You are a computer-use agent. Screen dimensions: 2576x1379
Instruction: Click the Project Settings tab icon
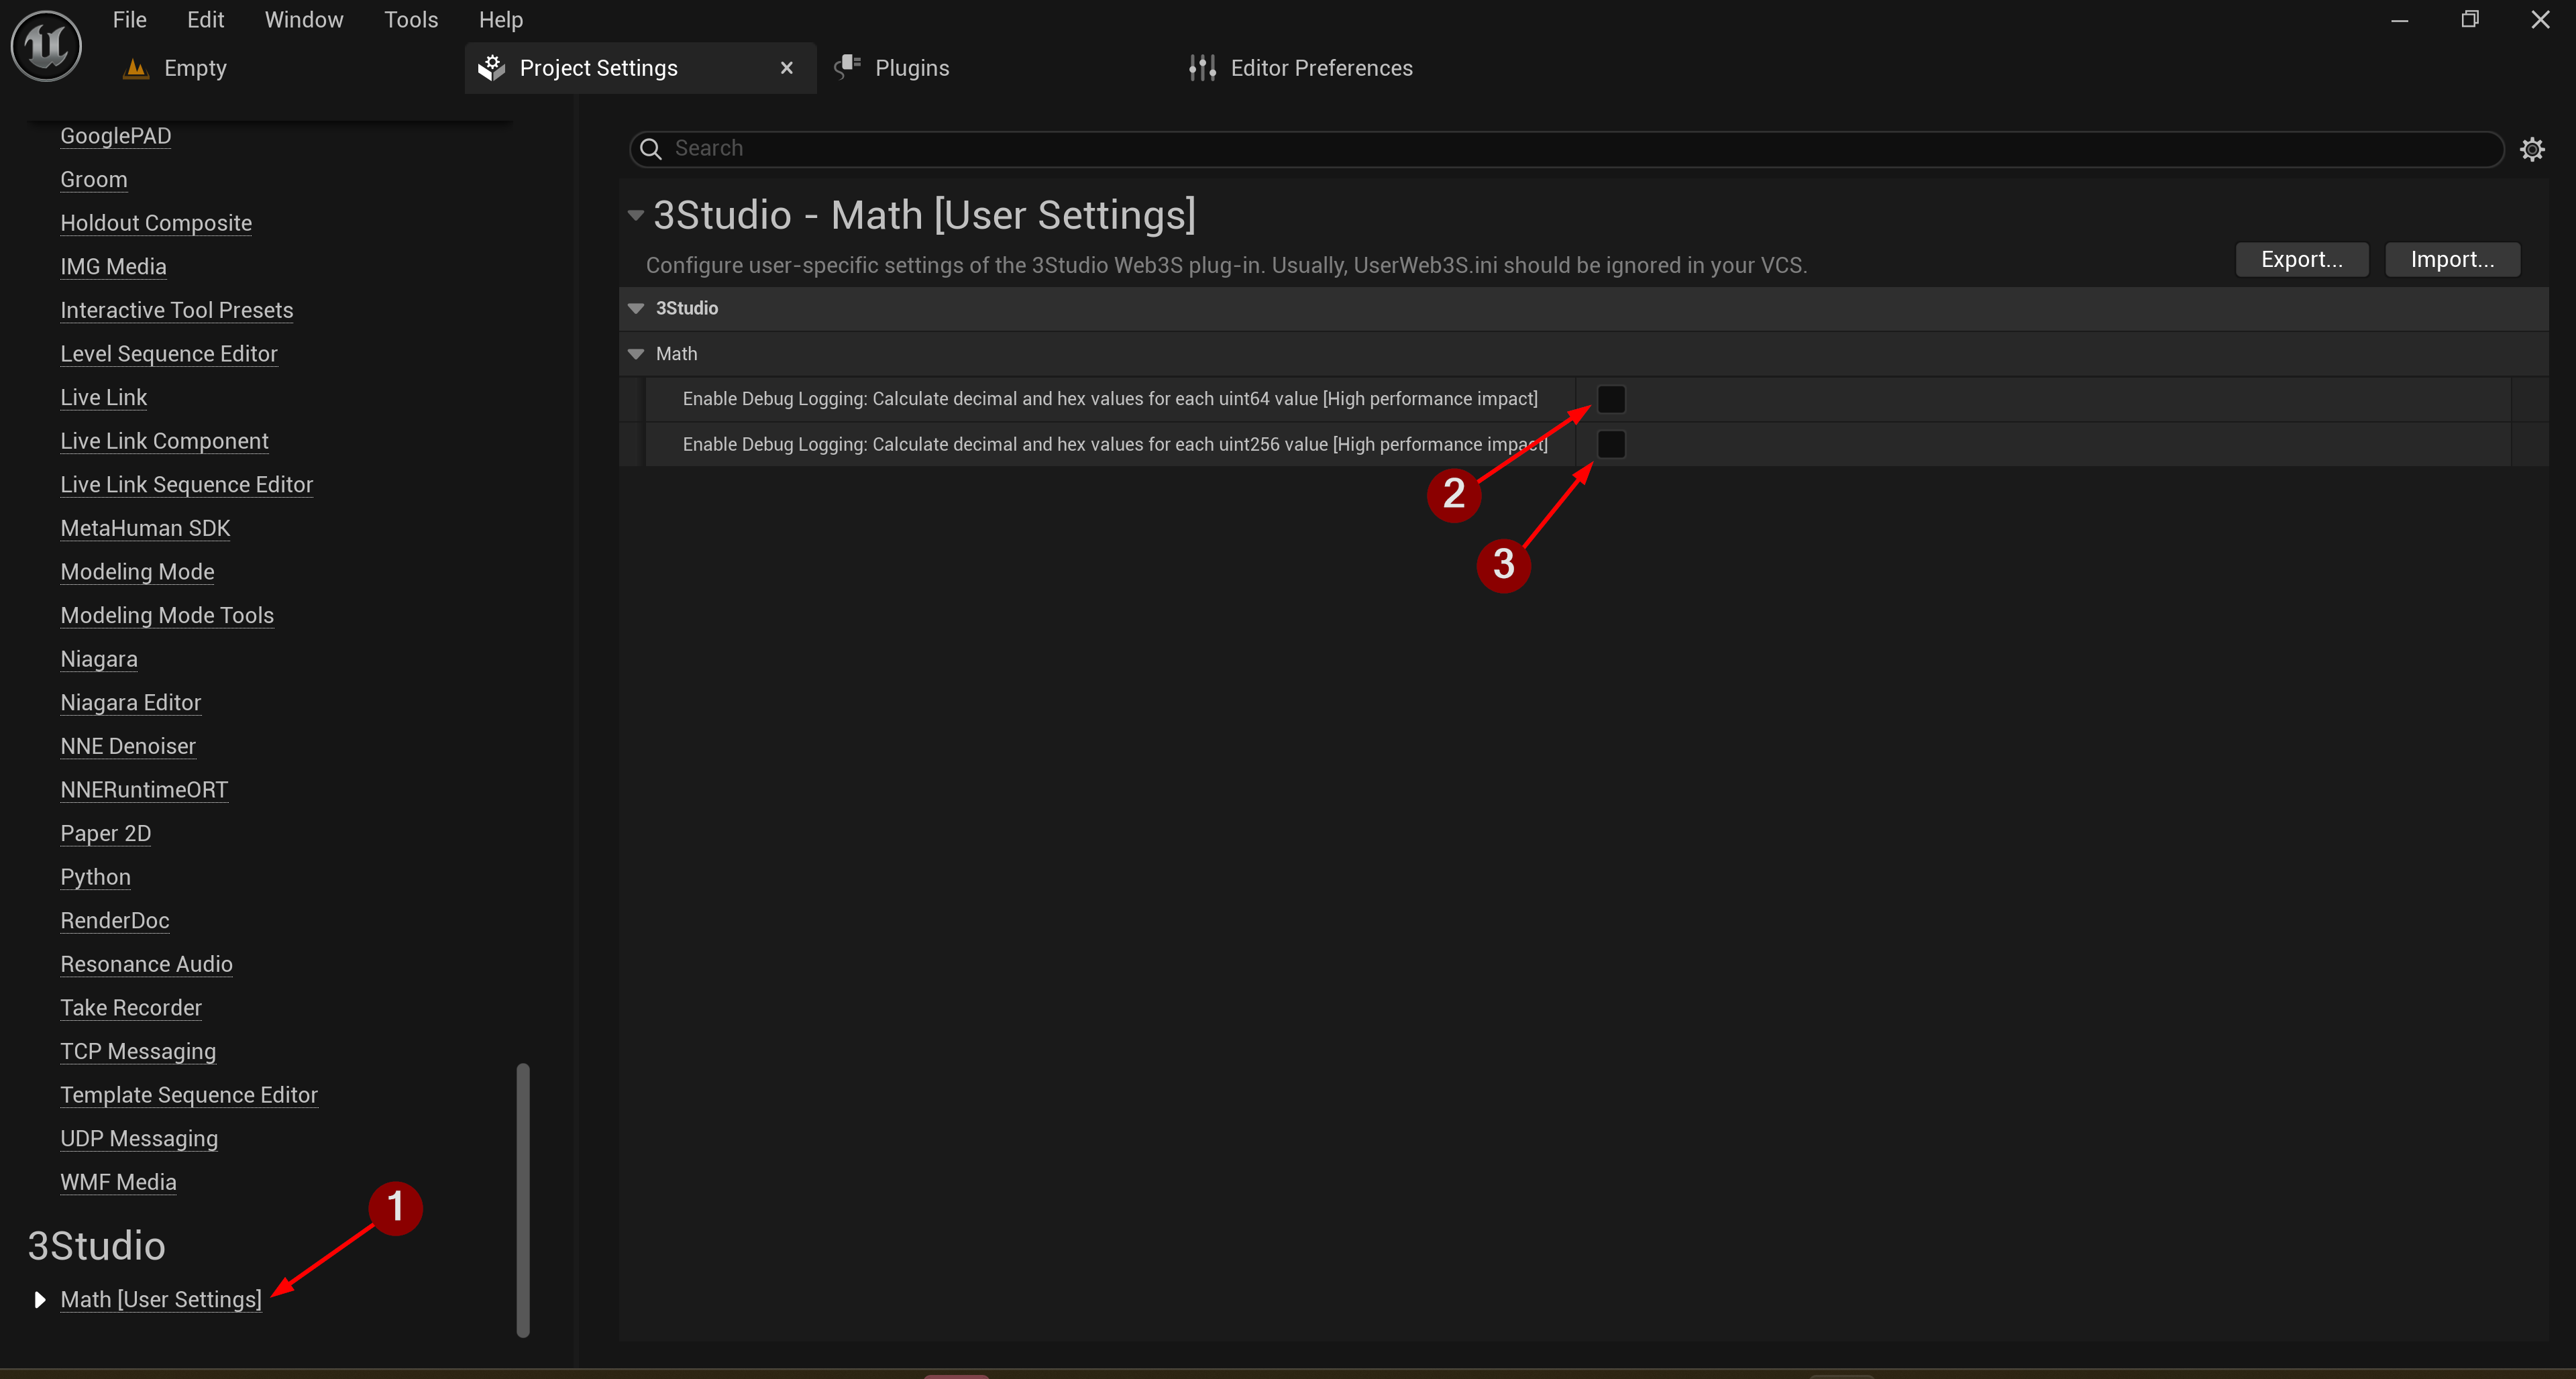point(491,68)
